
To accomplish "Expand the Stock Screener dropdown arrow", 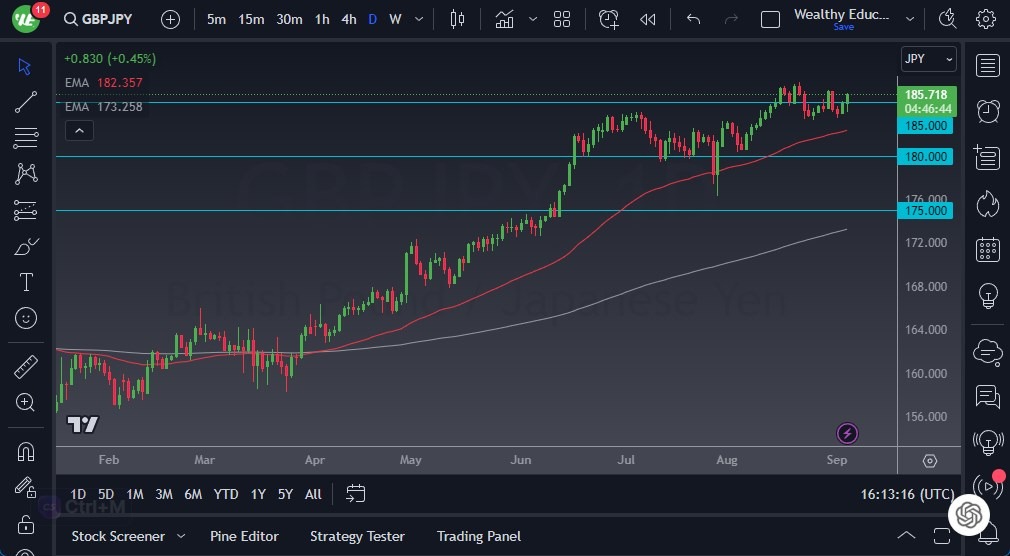I will [181, 537].
